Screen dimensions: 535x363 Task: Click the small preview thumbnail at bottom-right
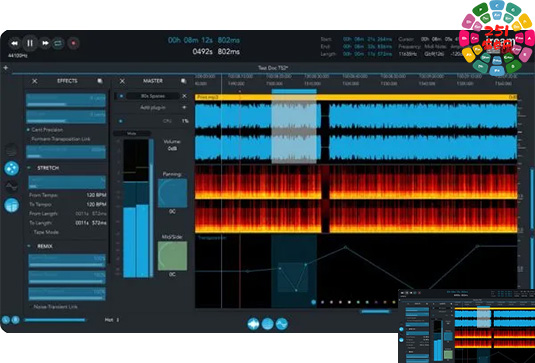(467, 326)
